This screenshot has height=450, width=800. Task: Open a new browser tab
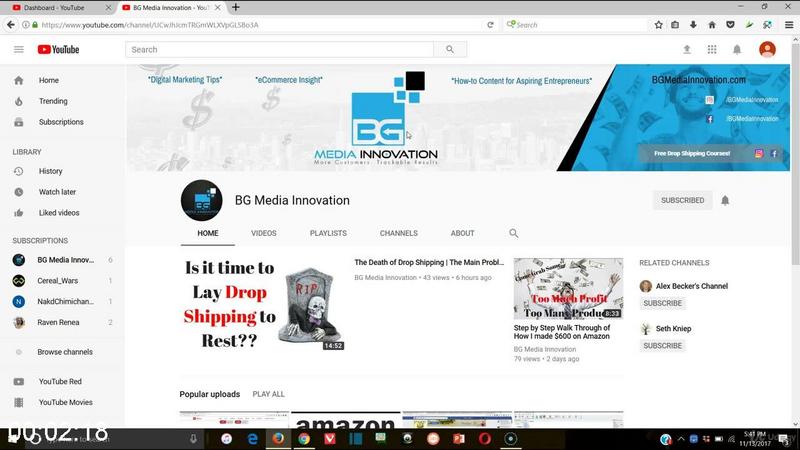pos(236,7)
